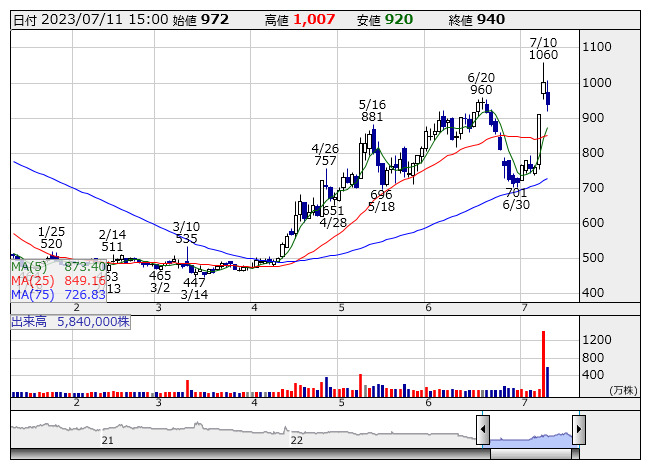Click the 始値 972 value in header
The height and width of the screenshot is (470, 653).
(201, 20)
